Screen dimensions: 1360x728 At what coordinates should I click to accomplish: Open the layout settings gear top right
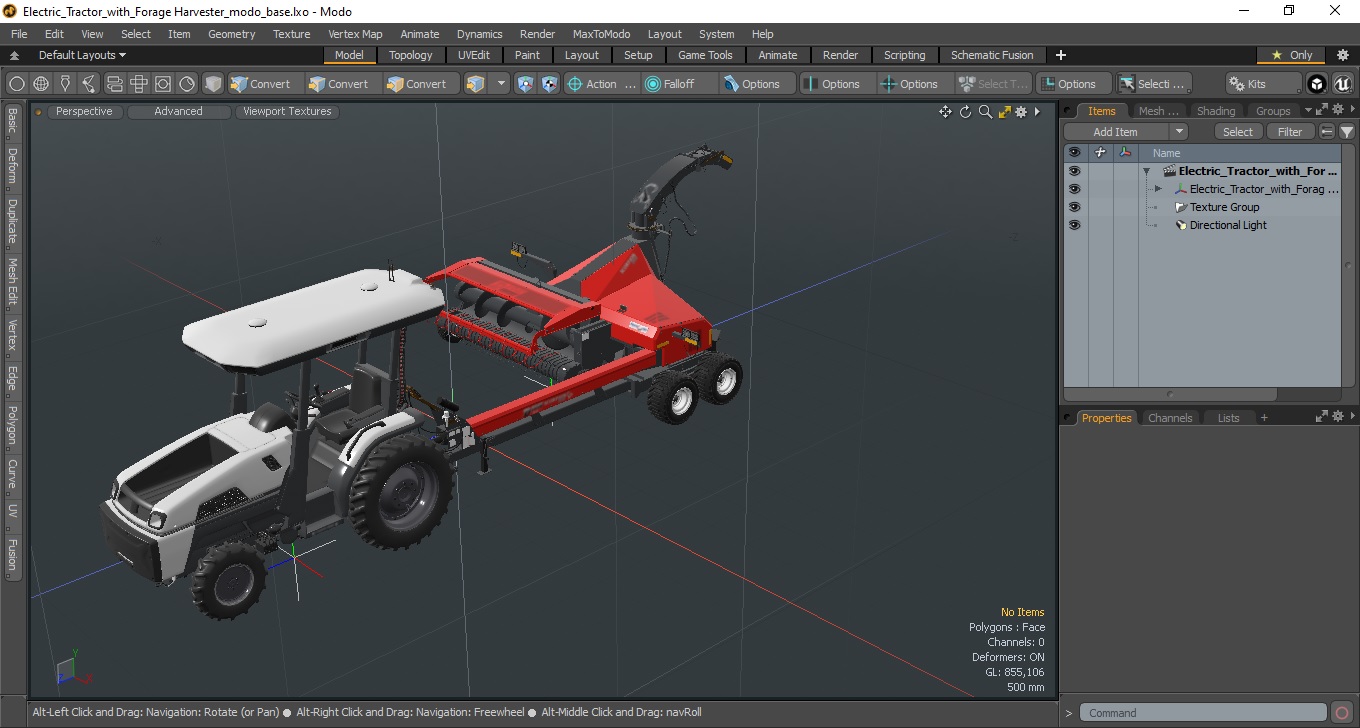tap(1343, 55)
